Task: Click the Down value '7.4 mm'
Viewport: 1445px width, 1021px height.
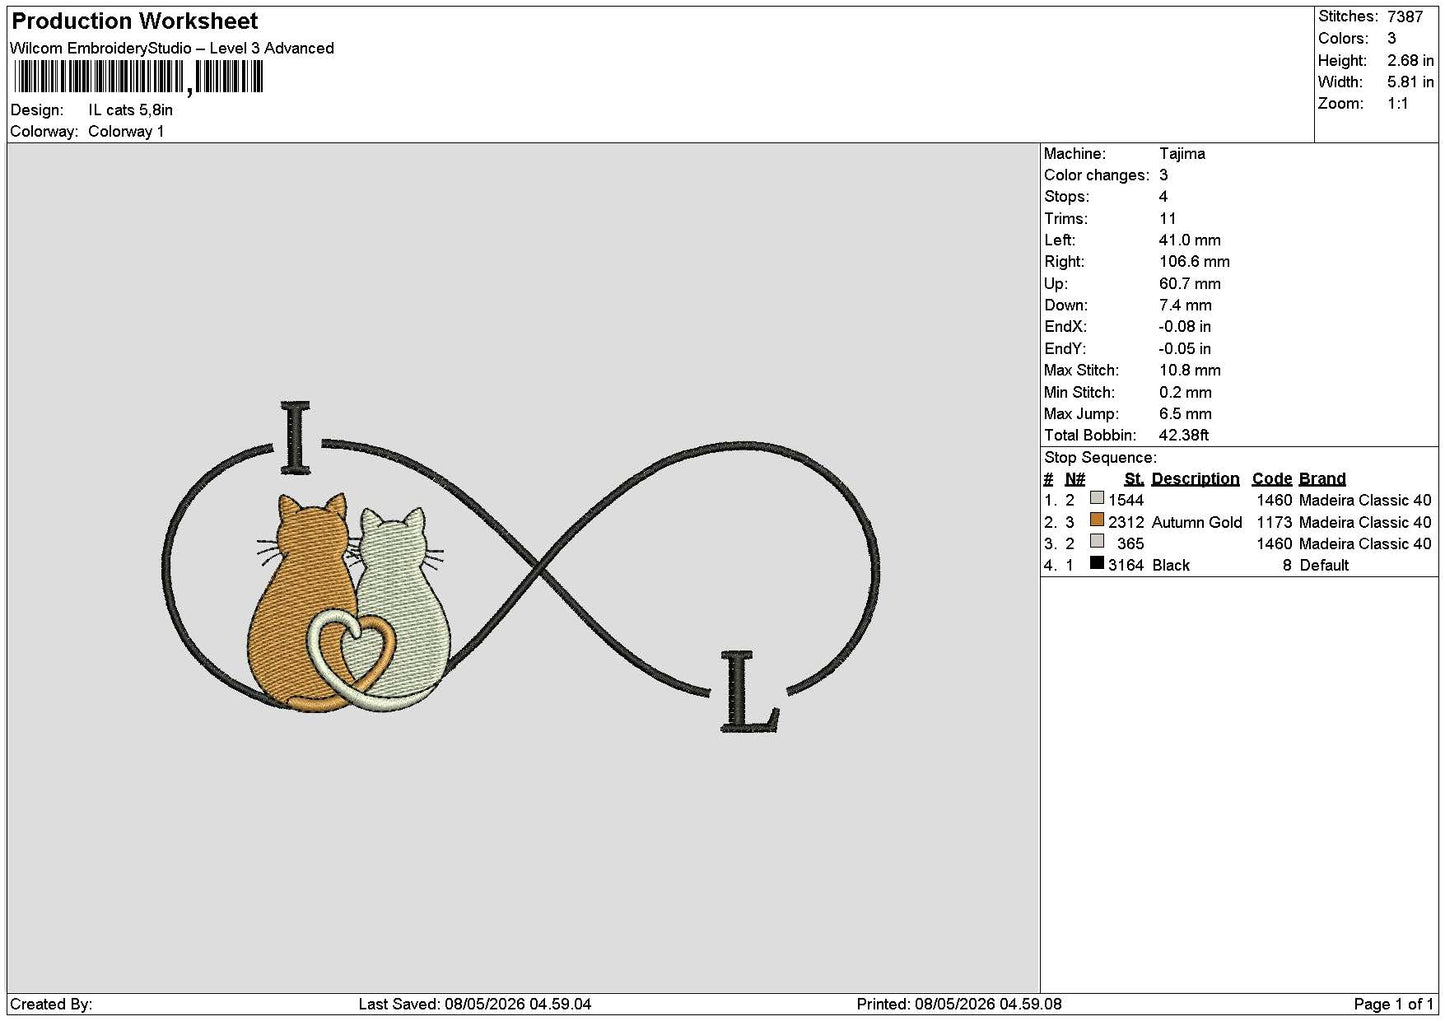Action: click(1185, 305)
